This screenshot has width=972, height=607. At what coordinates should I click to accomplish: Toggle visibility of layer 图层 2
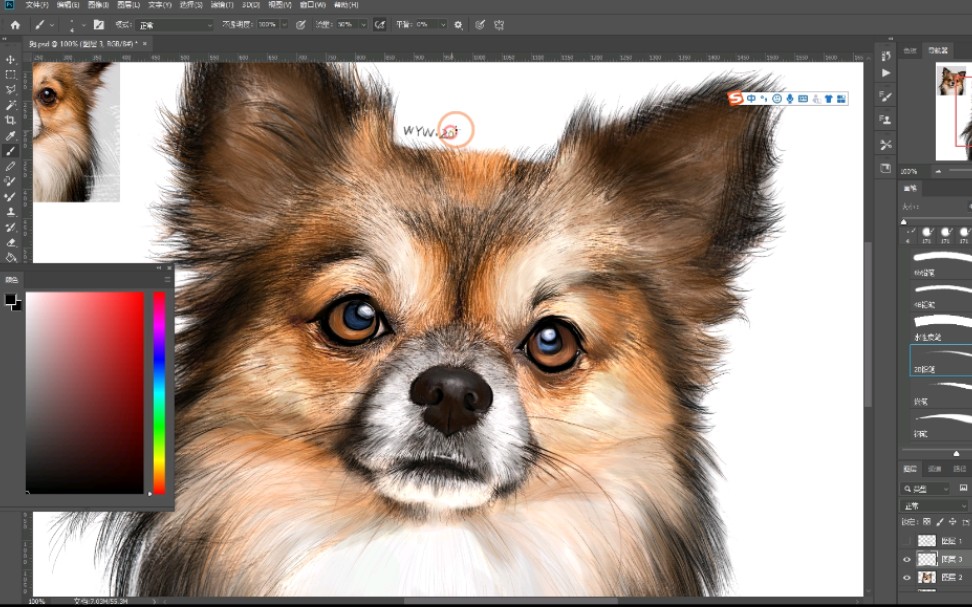coord(907,578)
